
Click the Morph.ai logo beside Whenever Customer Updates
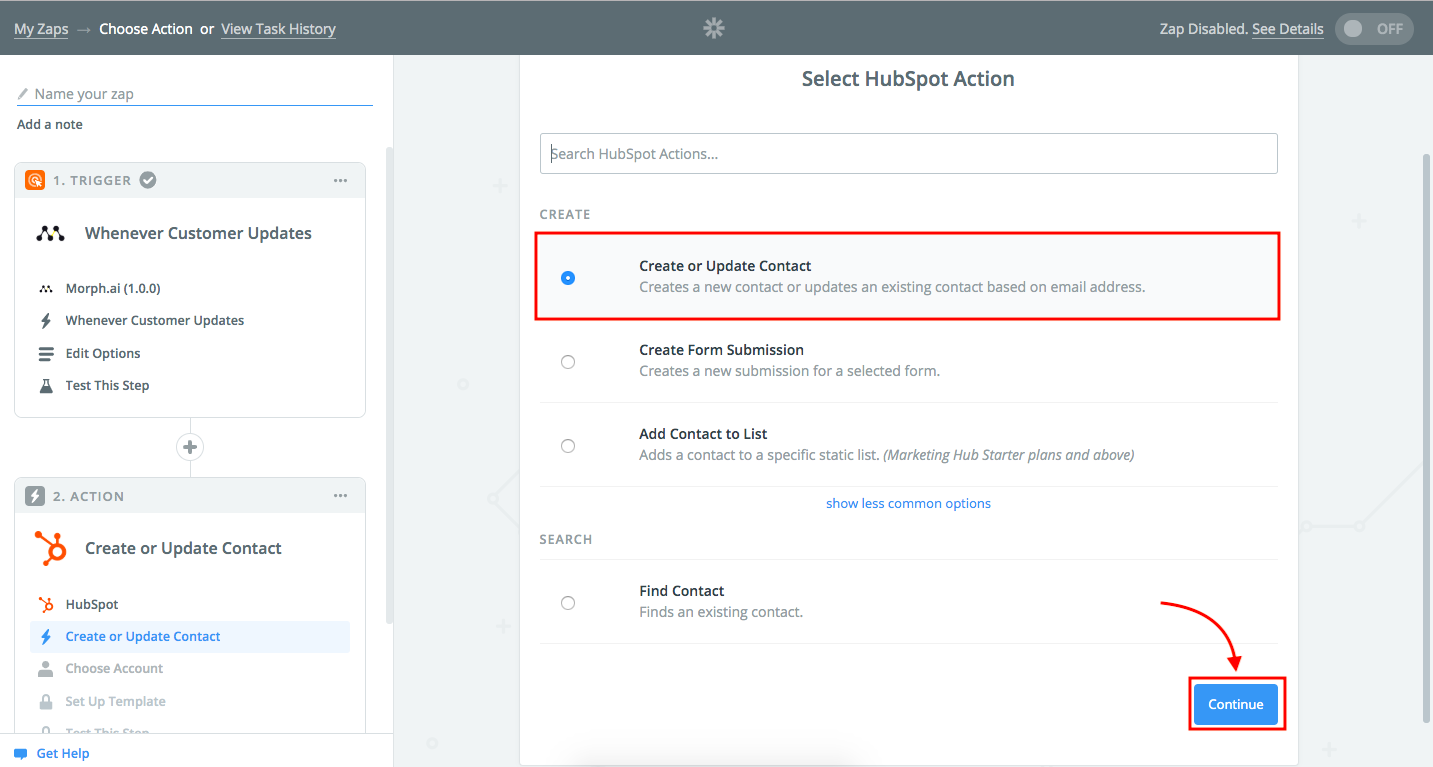pos(50,233)
